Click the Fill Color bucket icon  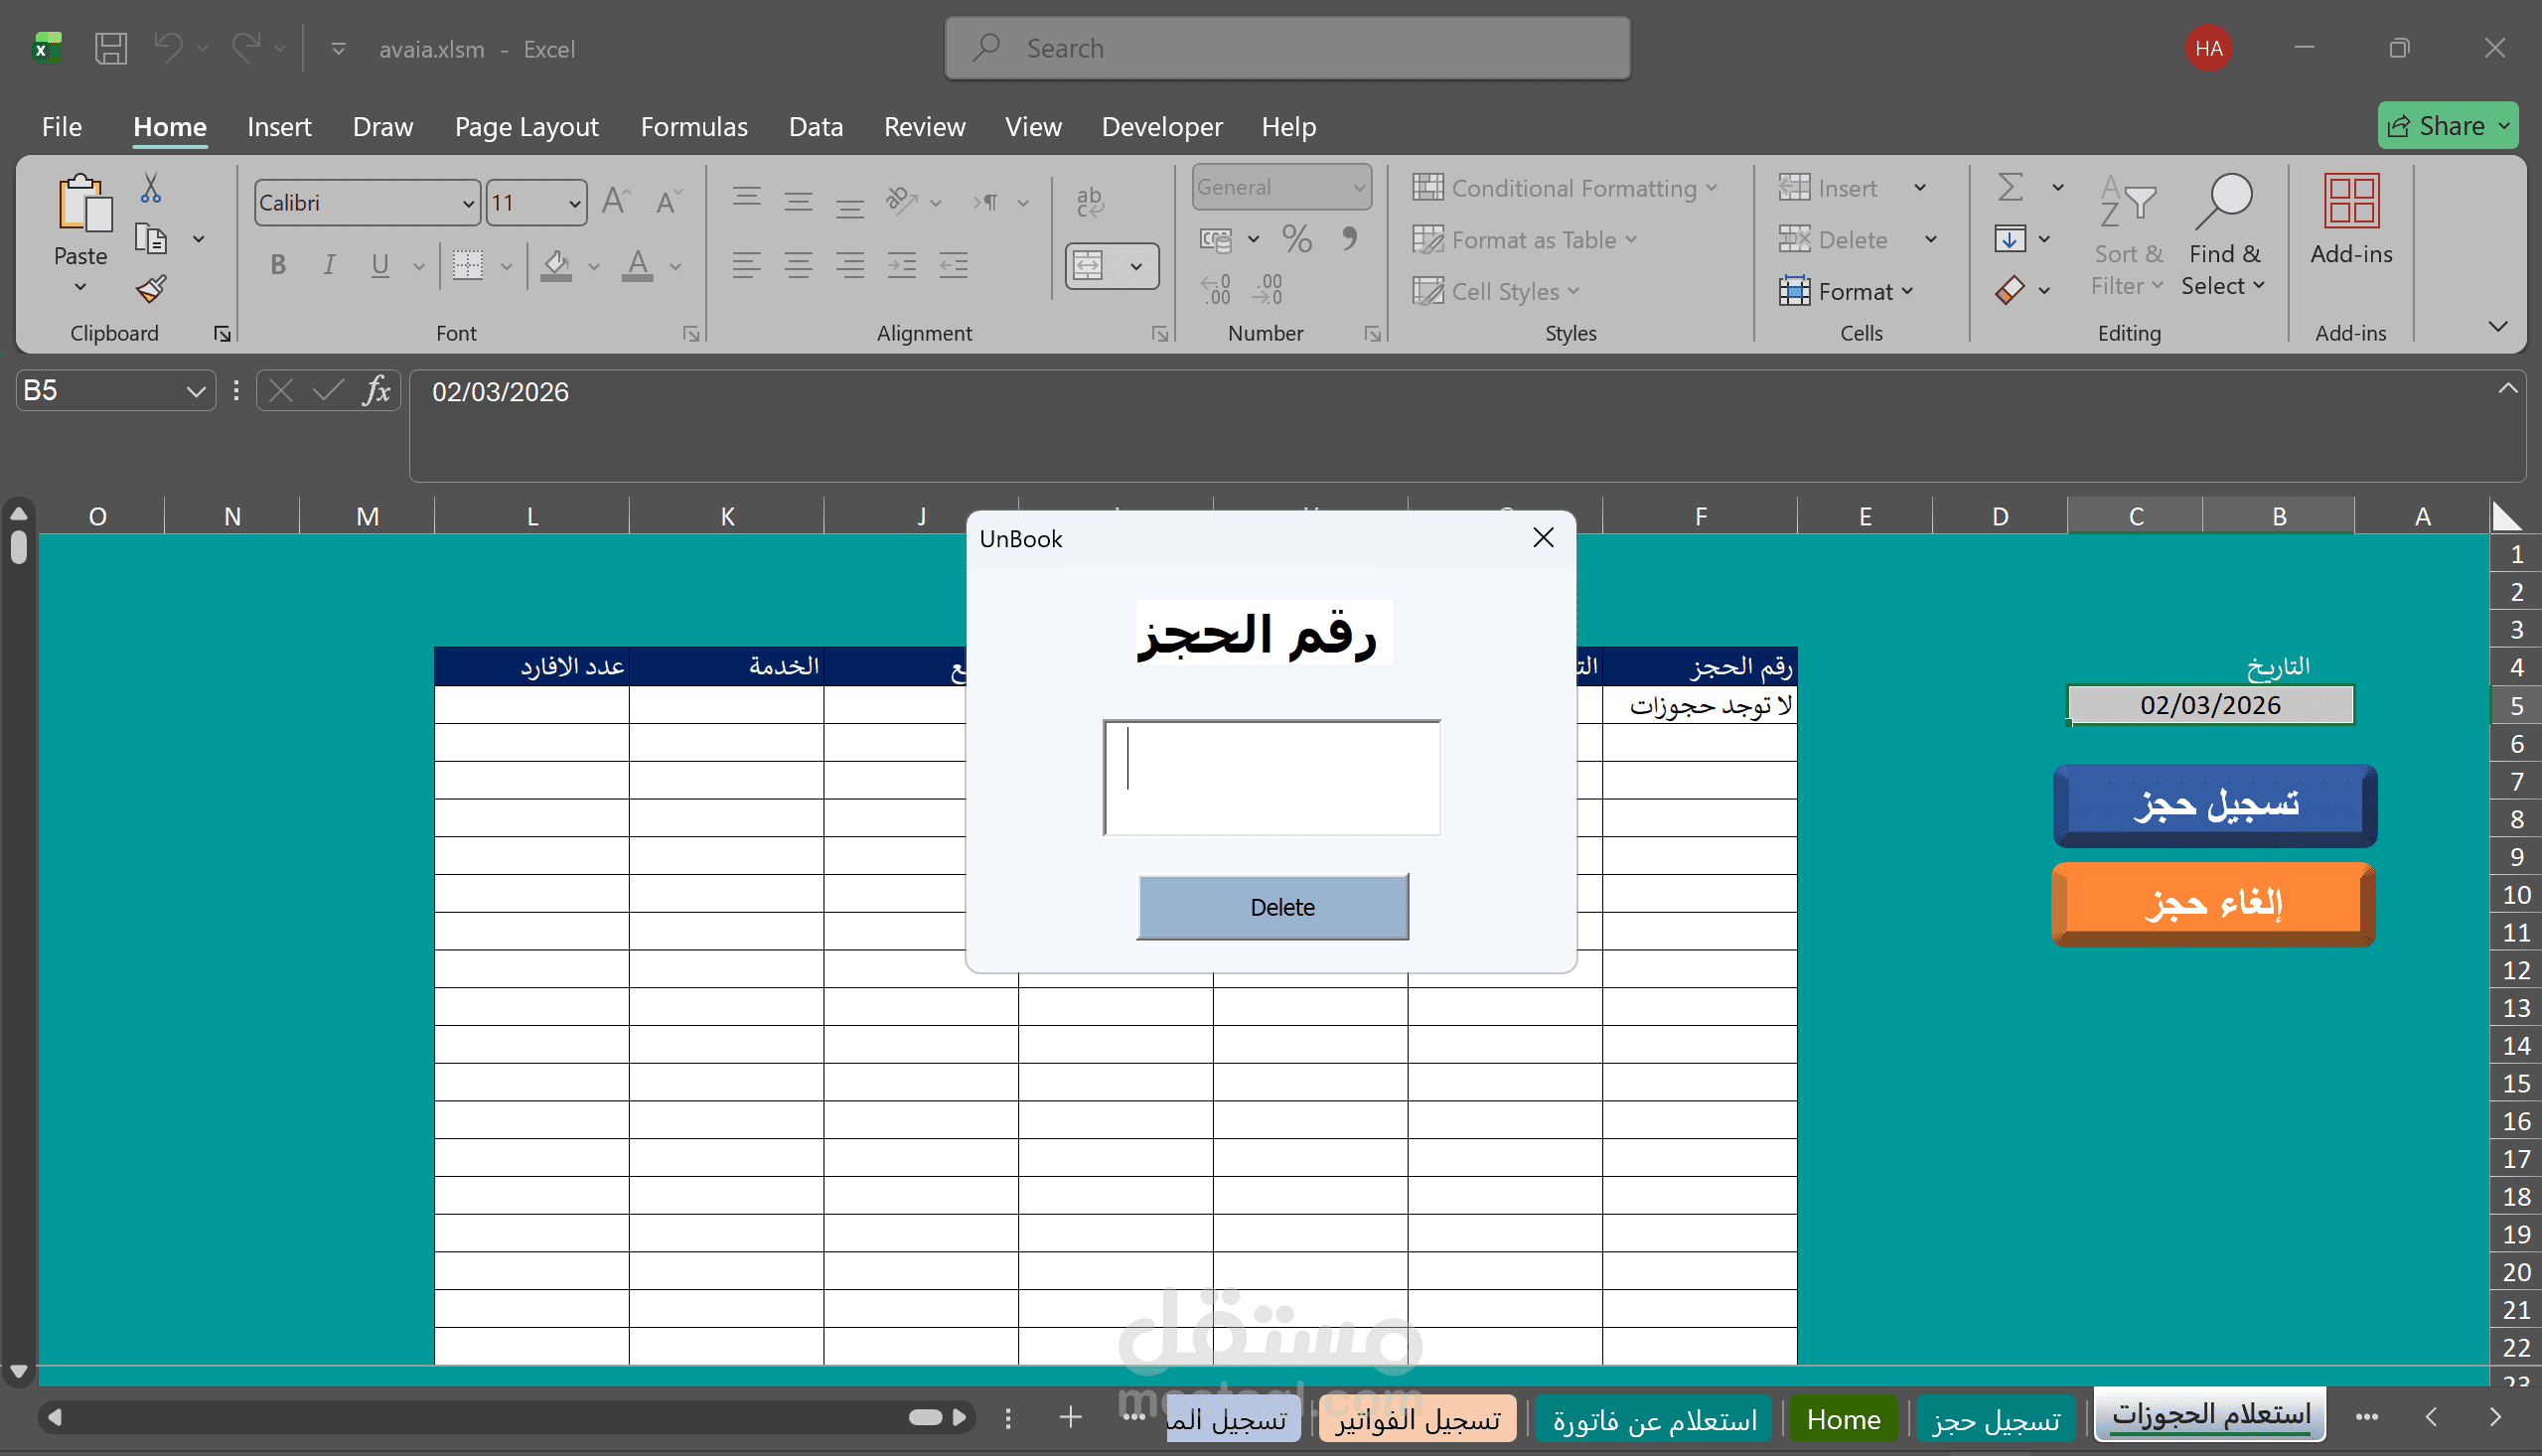(556, 265)
